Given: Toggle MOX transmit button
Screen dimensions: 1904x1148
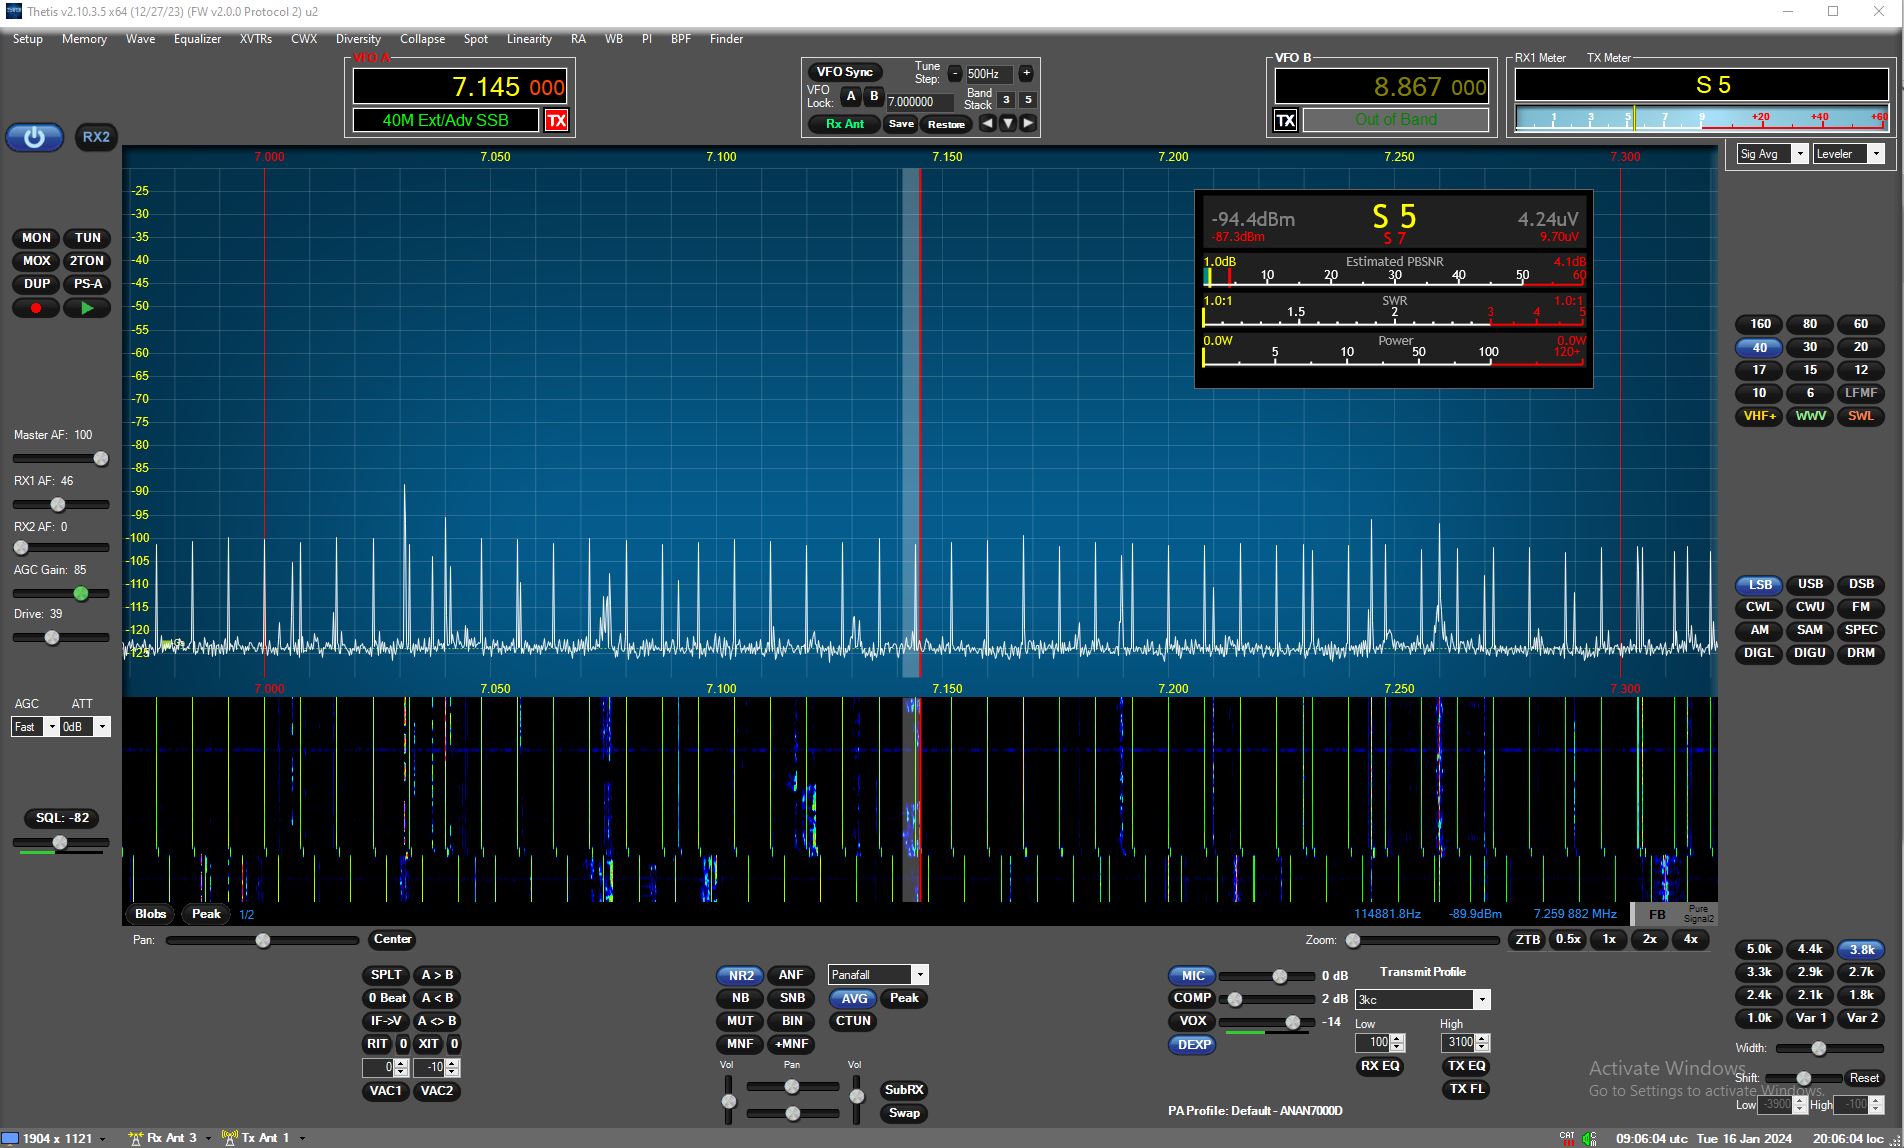Looking at the screenshot, I should 36,261.
